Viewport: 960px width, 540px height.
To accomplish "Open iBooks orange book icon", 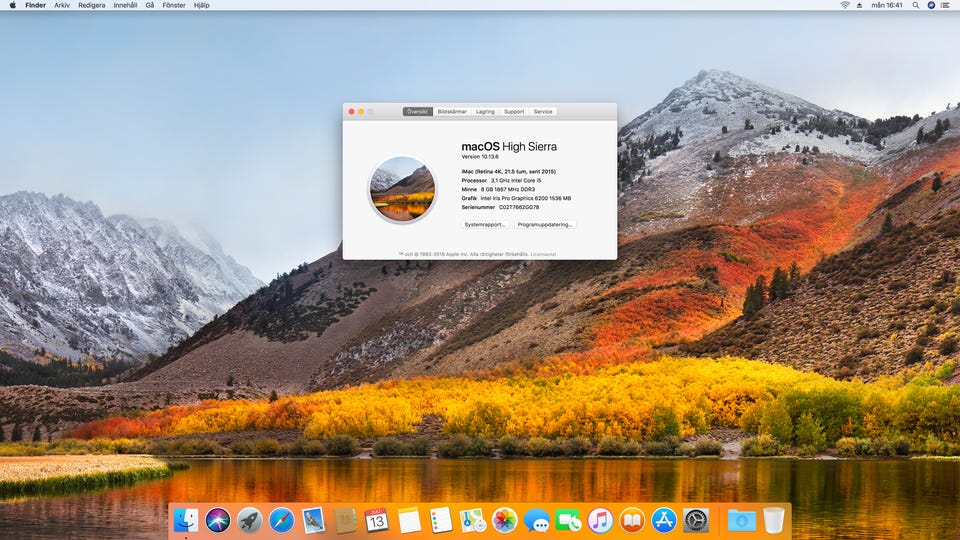I will [632, 520].
